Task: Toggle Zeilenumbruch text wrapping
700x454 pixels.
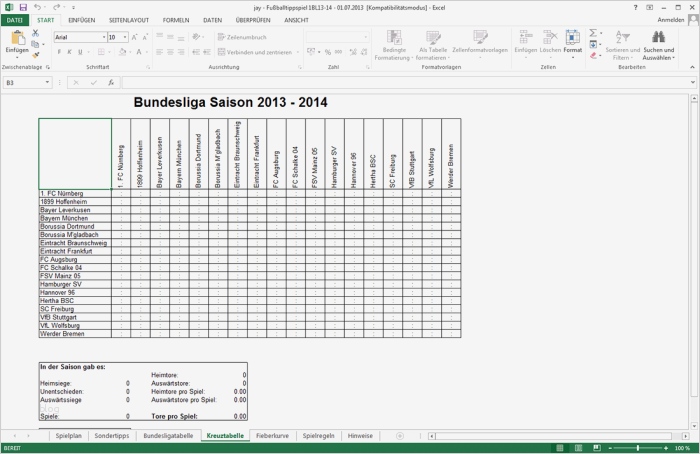Action: pos(242,37)
